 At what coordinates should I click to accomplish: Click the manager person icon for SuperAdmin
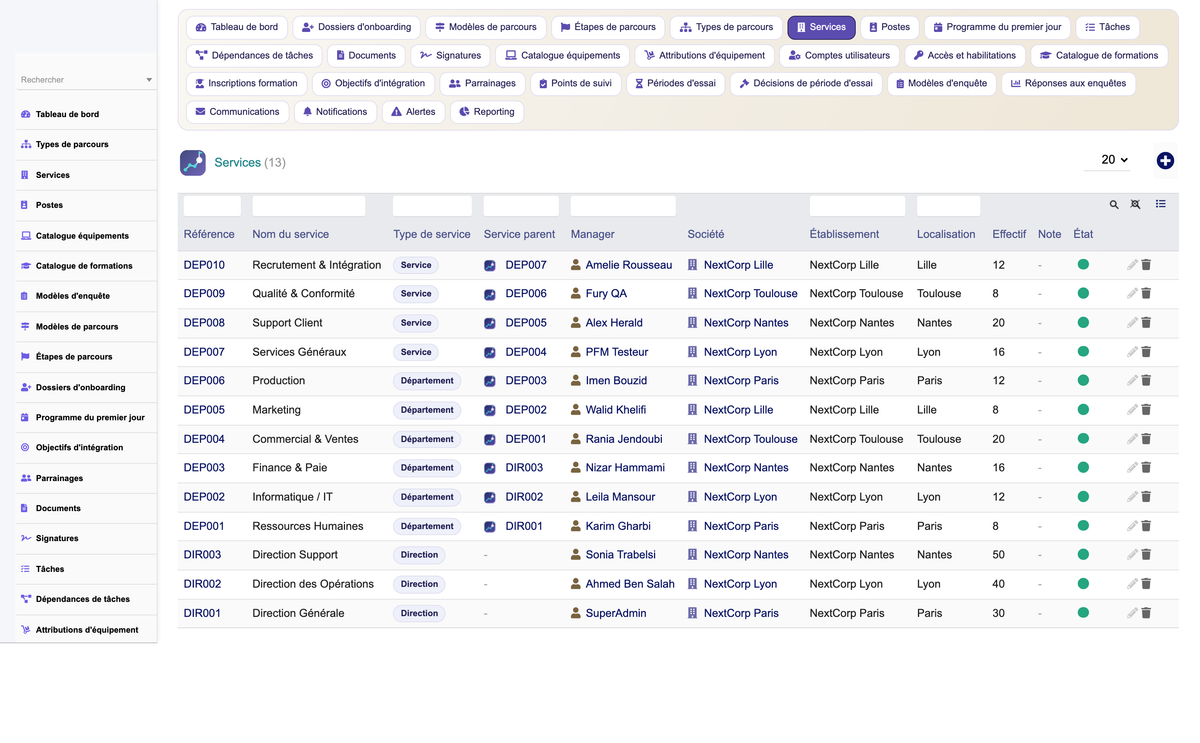coord(576,613)
